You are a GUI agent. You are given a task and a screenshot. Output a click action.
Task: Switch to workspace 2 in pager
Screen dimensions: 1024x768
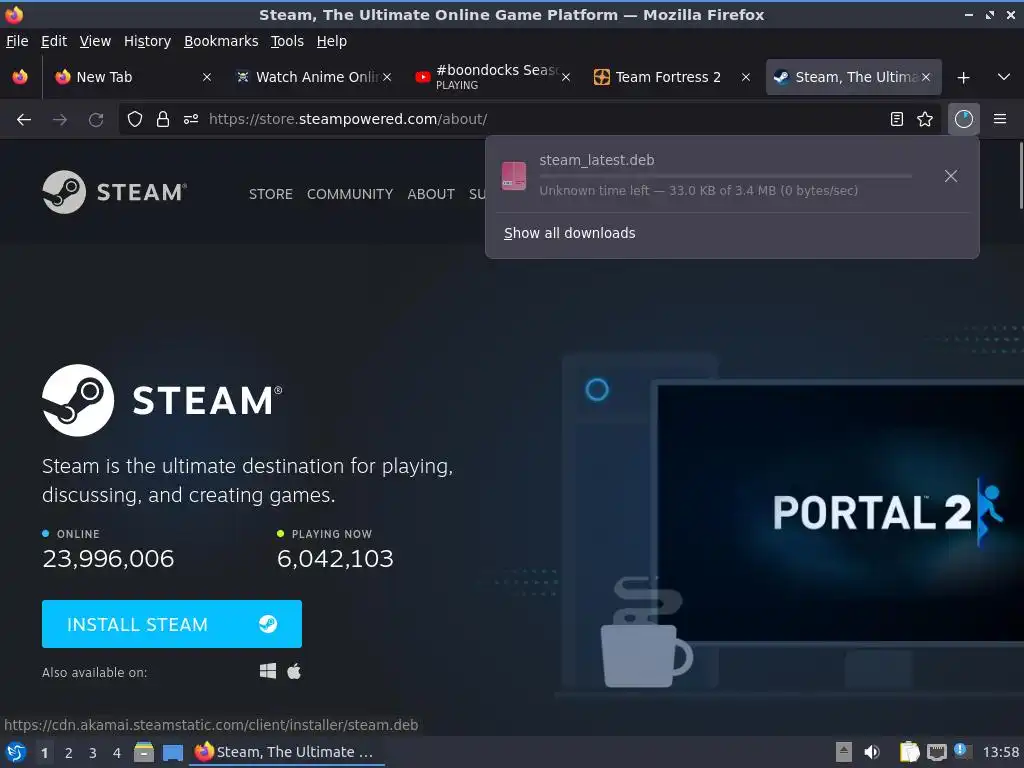[69, 753]
